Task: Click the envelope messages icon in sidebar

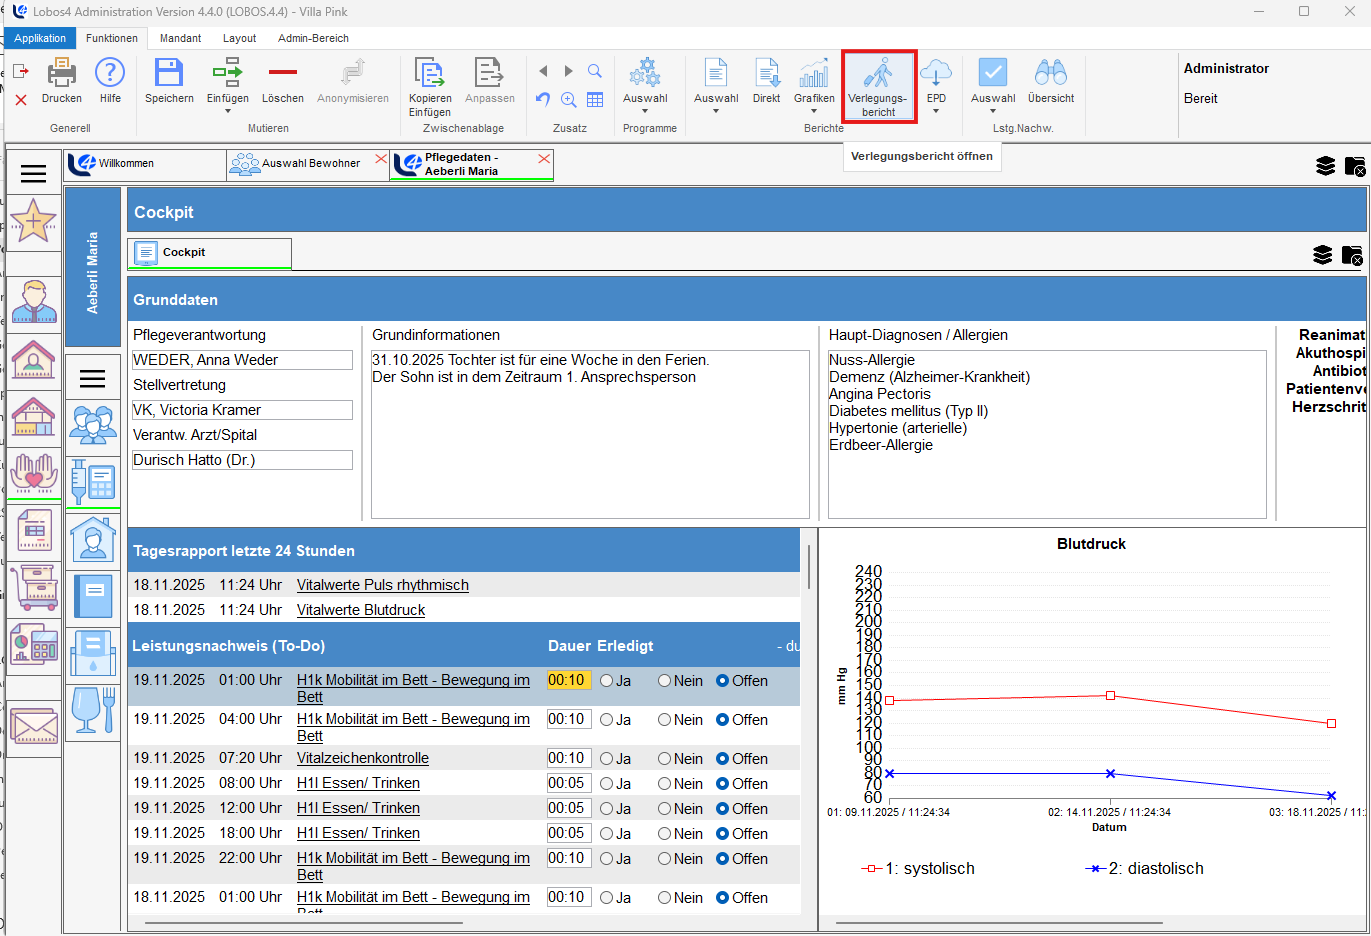Action: (34, 725)
